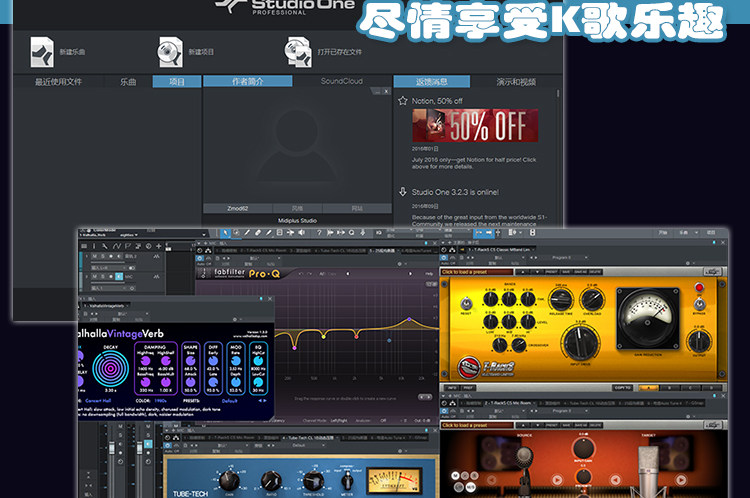Select the purple high-shelf EQ node

[409, 319]
